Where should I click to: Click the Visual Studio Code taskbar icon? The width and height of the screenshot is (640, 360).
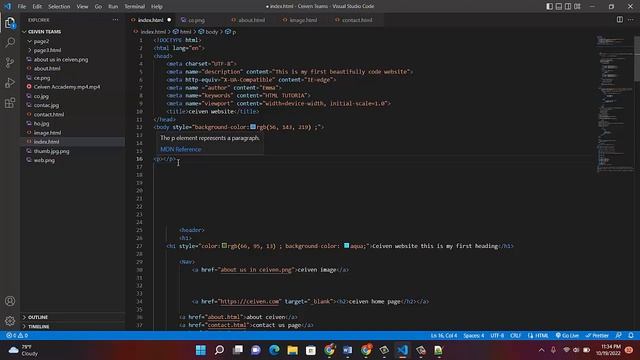point(402,350)
